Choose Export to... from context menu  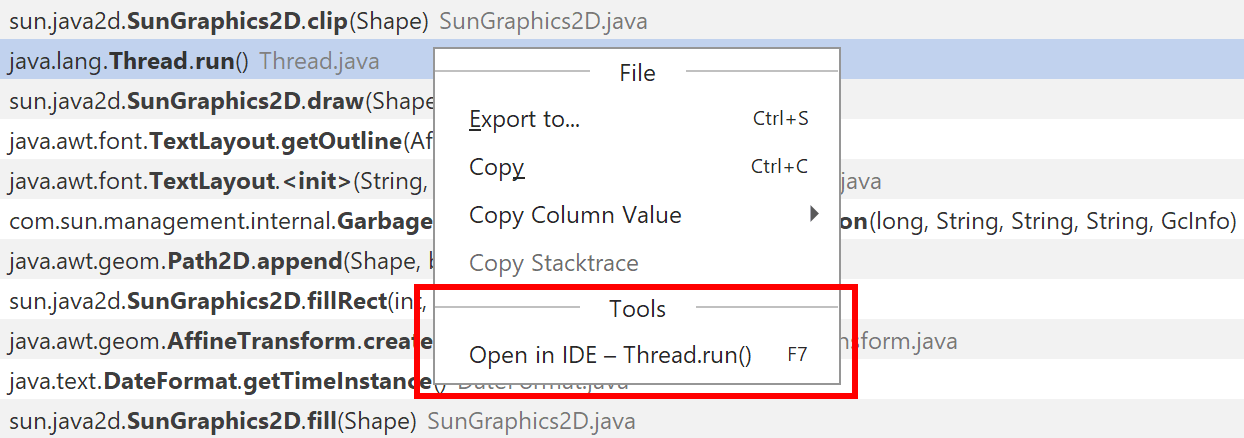coord(637,119)
